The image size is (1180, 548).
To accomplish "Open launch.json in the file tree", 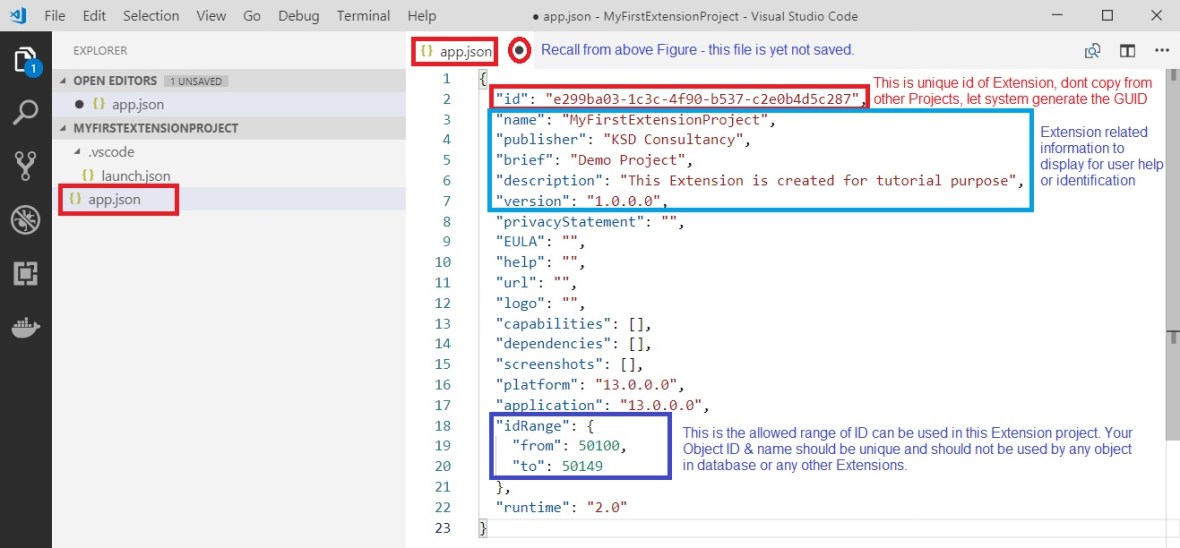I will coord(135,176).
